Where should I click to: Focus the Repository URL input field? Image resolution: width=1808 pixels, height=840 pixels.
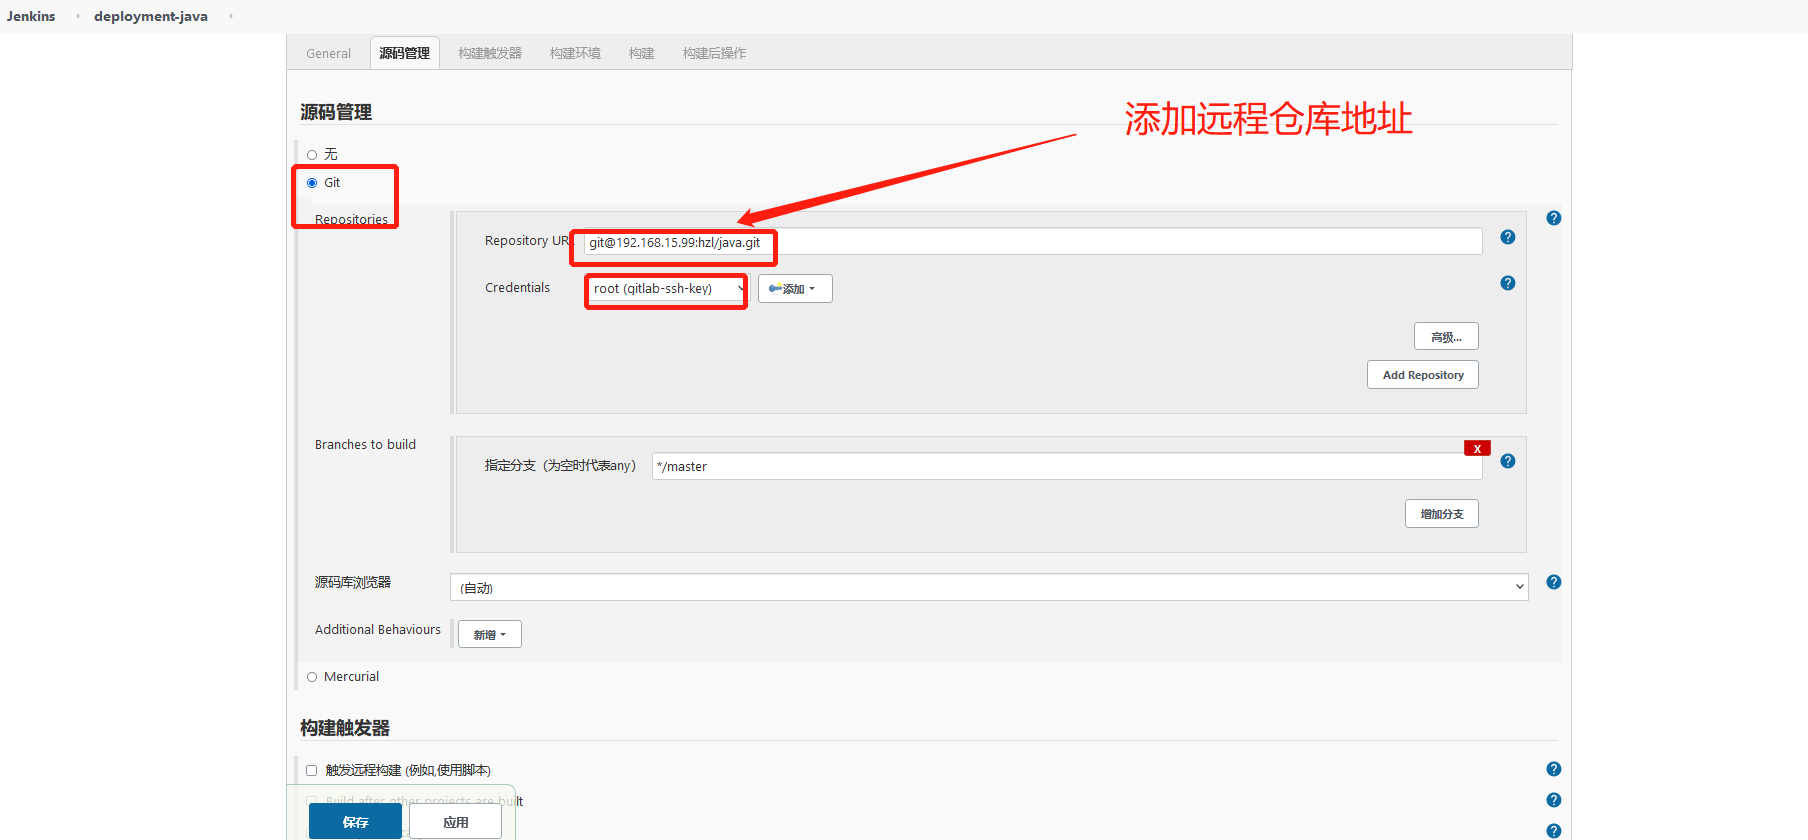click(1033, 241)
